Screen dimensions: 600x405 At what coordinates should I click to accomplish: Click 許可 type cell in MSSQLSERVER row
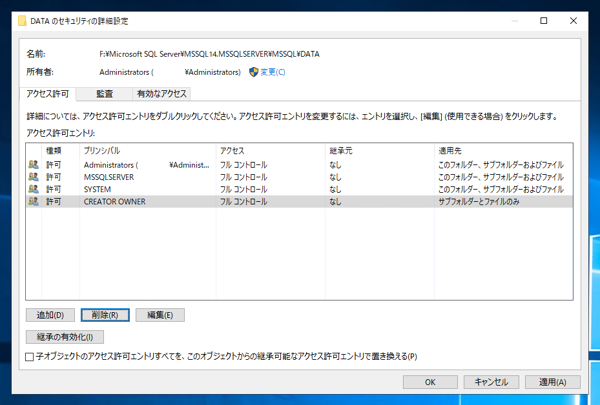[x=54, y=177]
